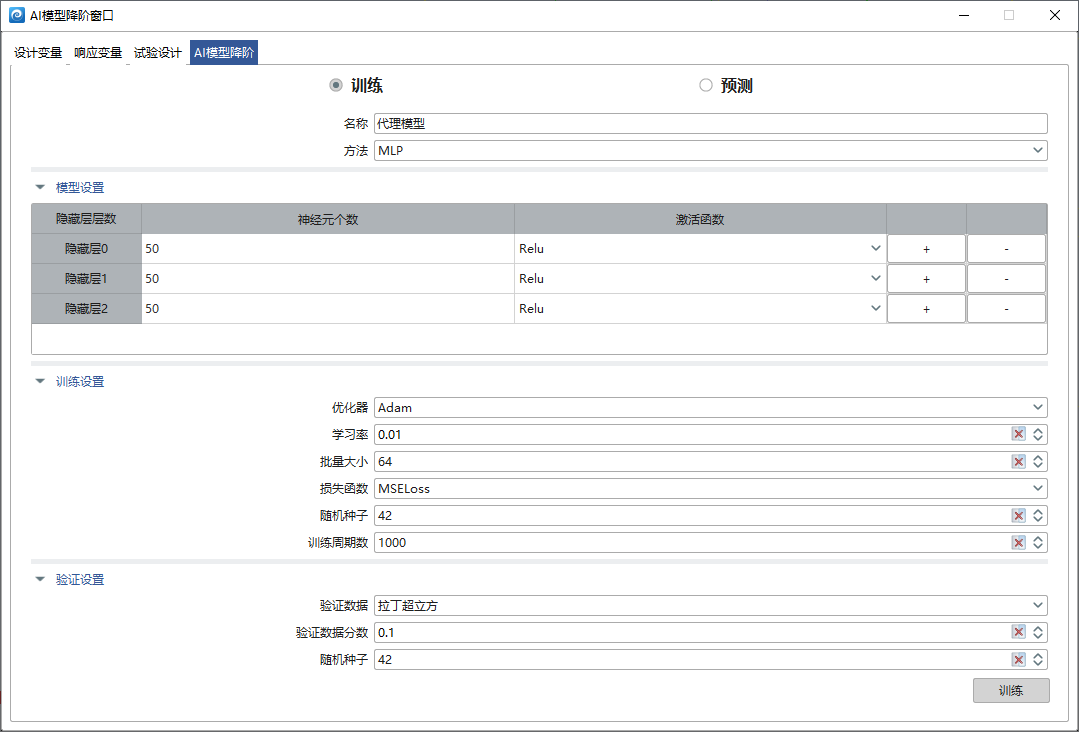1079x732 pixels.
Task: Click the 训练 button at bottom right
Action: pos(1011,690)
